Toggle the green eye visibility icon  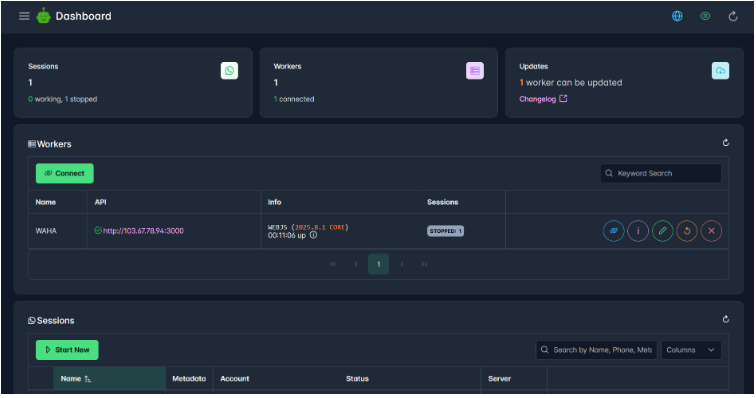click(x=705, y=16)
